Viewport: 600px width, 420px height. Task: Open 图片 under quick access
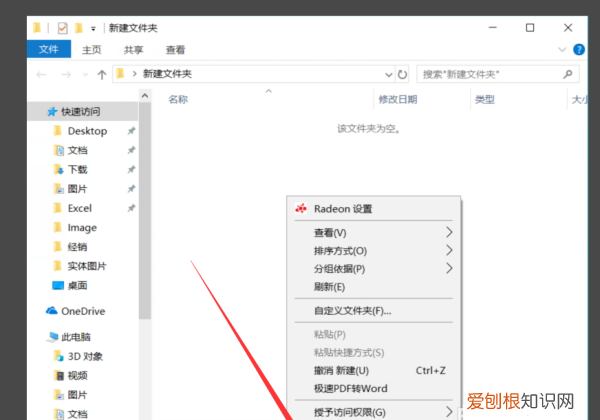point(77,189)
